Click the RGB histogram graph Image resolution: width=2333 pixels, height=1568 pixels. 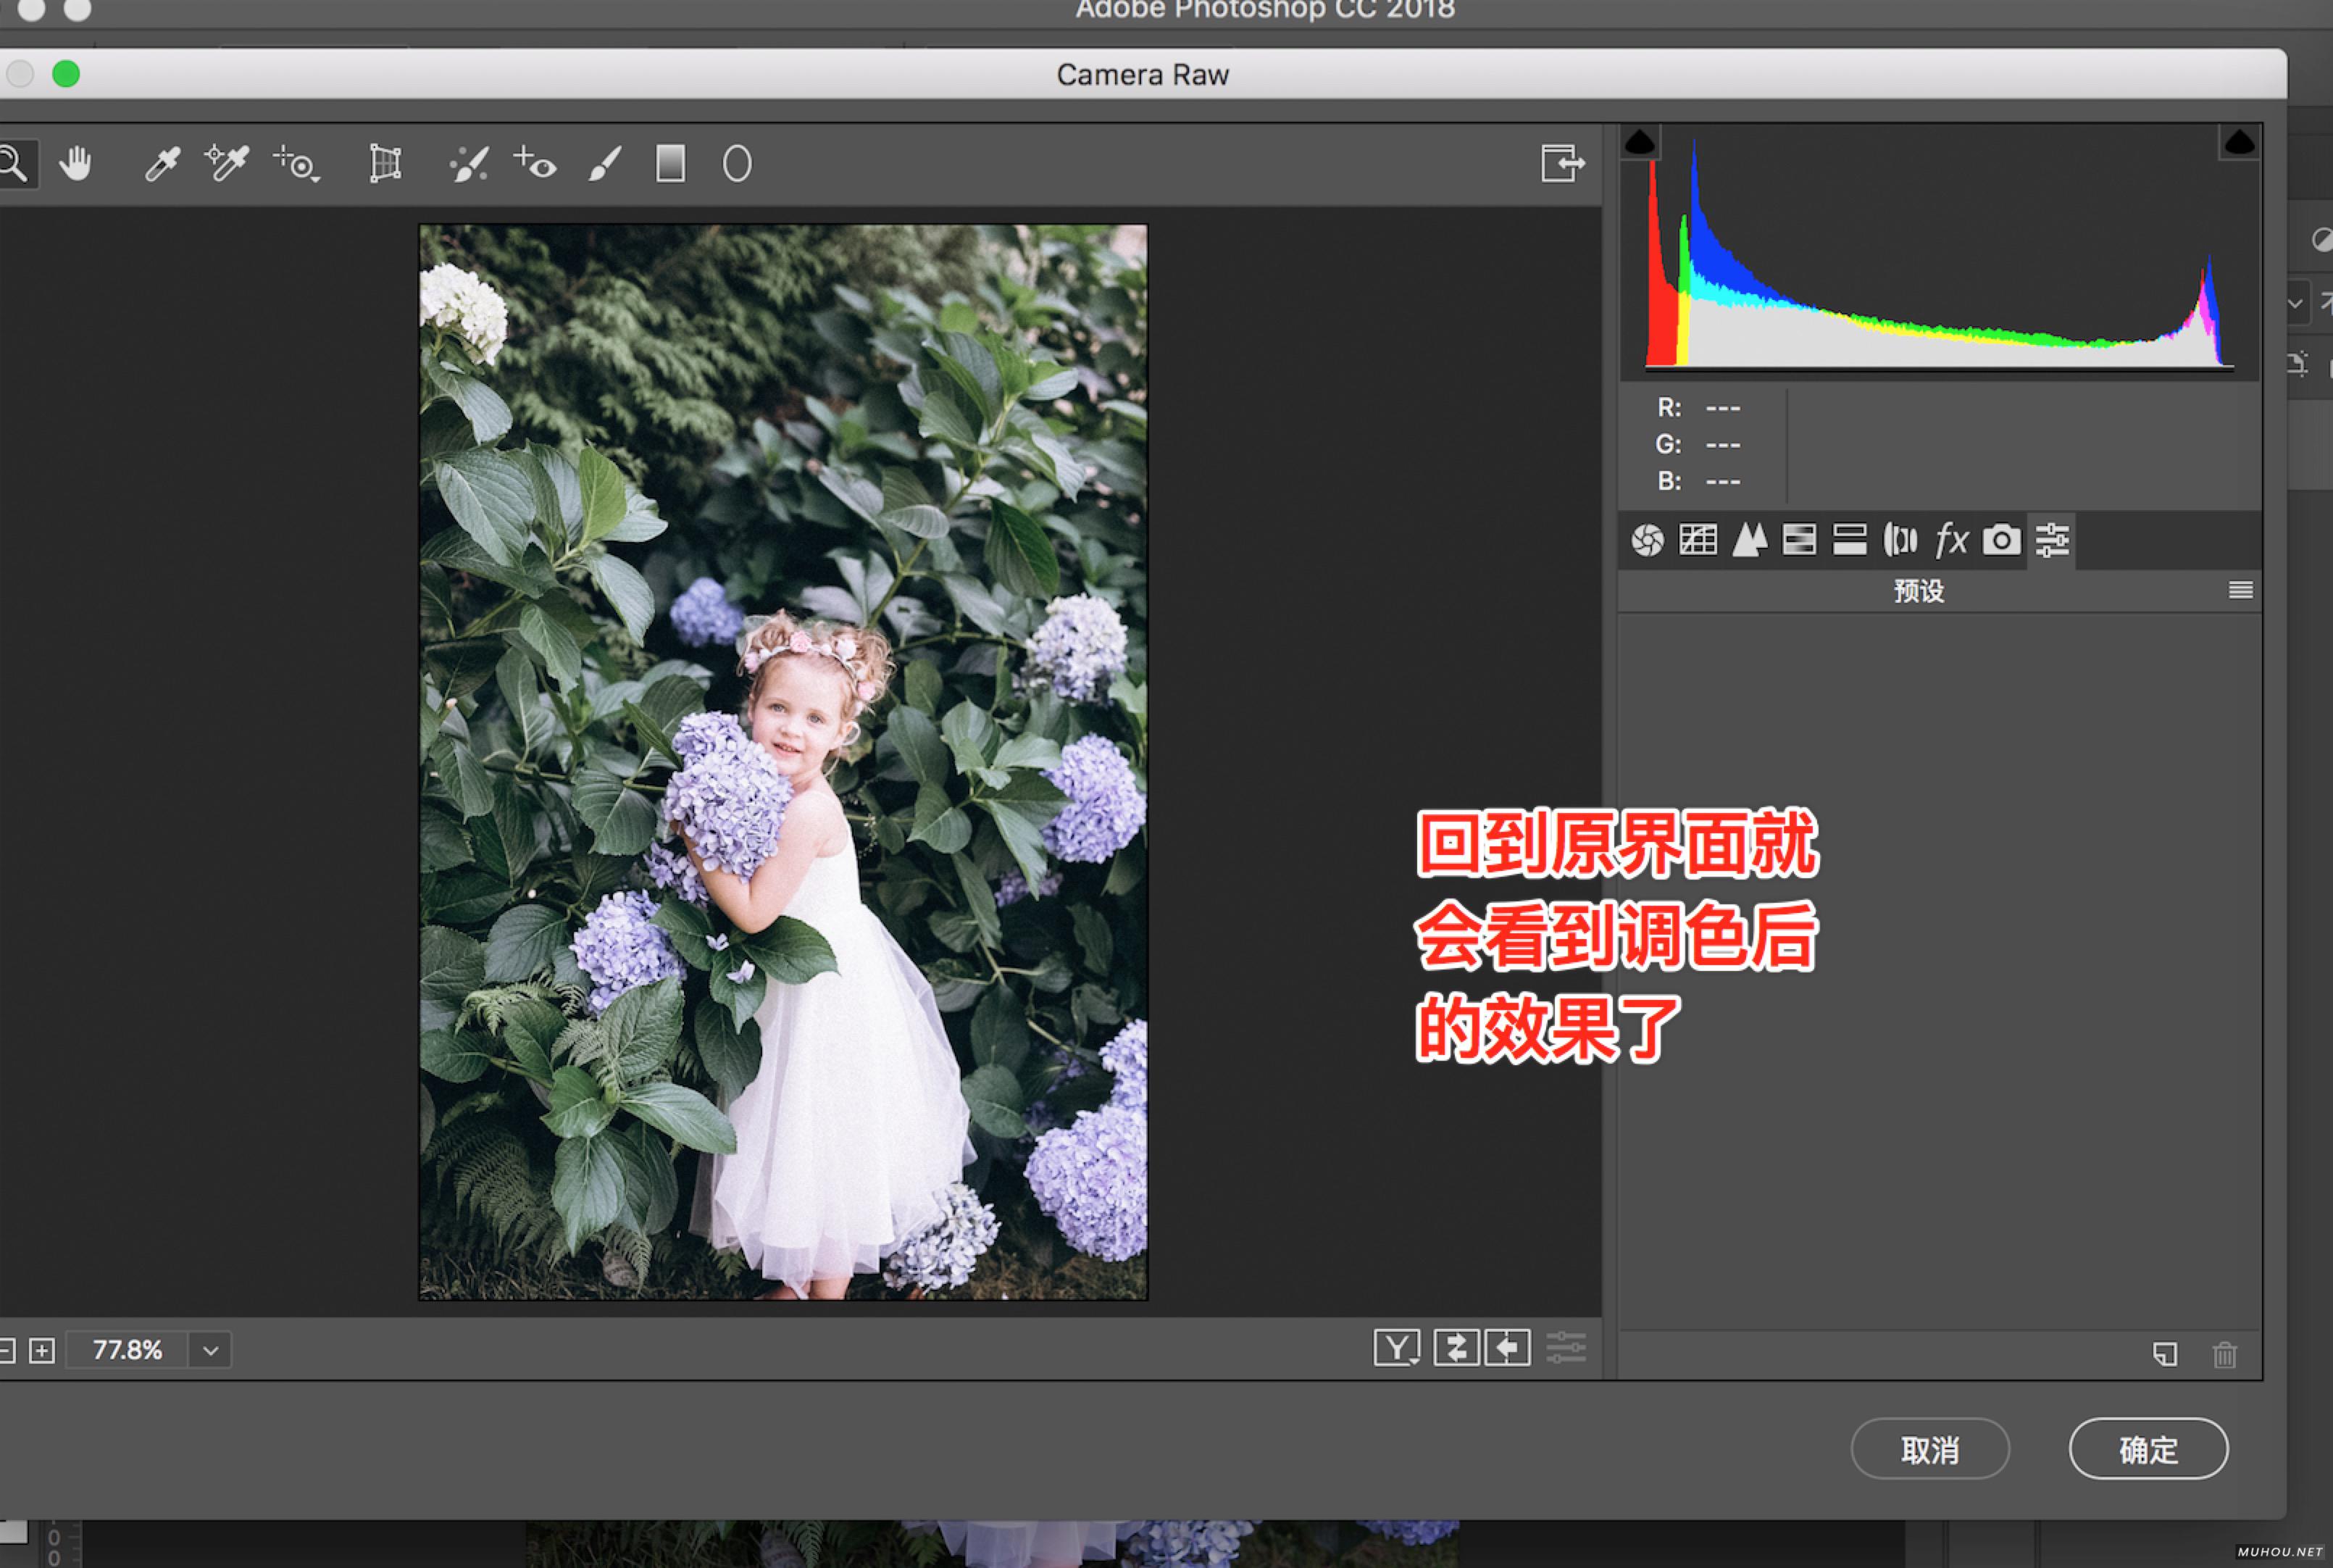(x=1939, y=252)
